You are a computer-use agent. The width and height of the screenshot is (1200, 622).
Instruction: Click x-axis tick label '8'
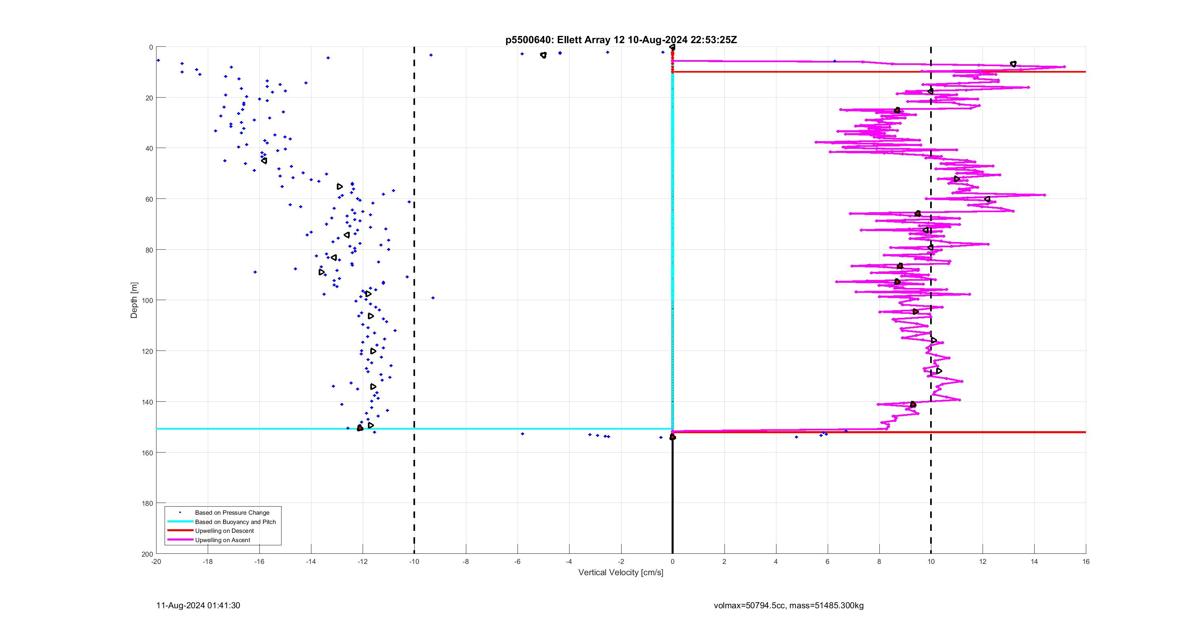pos(880,561)
